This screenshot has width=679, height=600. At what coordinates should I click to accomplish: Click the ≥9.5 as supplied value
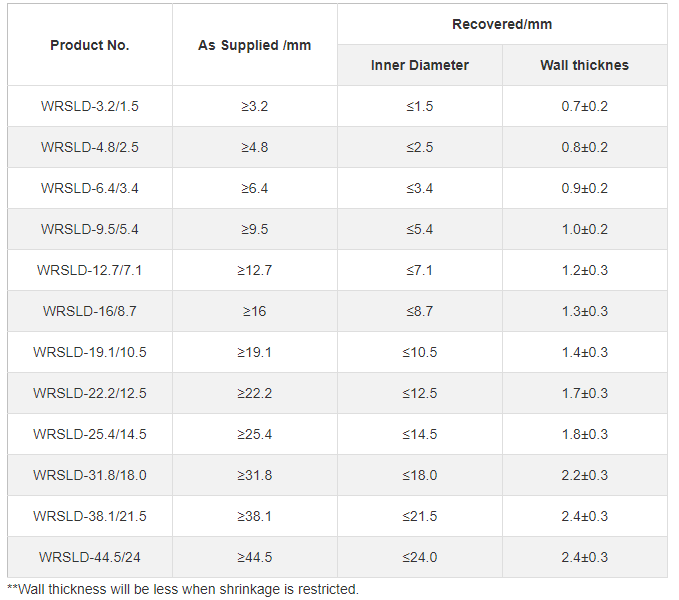(255, 229)
